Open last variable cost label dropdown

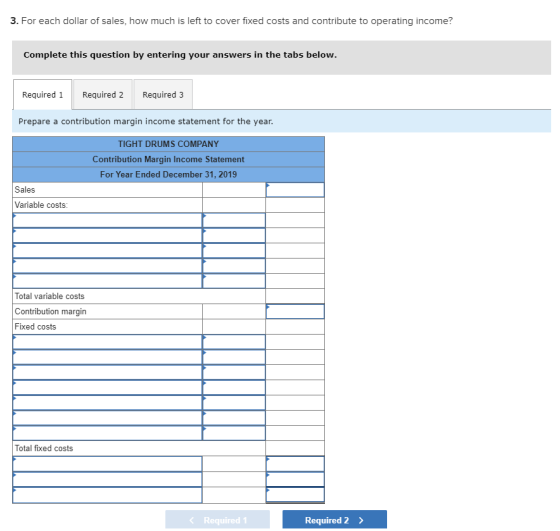pyautogui.click(x=107, y=281)
